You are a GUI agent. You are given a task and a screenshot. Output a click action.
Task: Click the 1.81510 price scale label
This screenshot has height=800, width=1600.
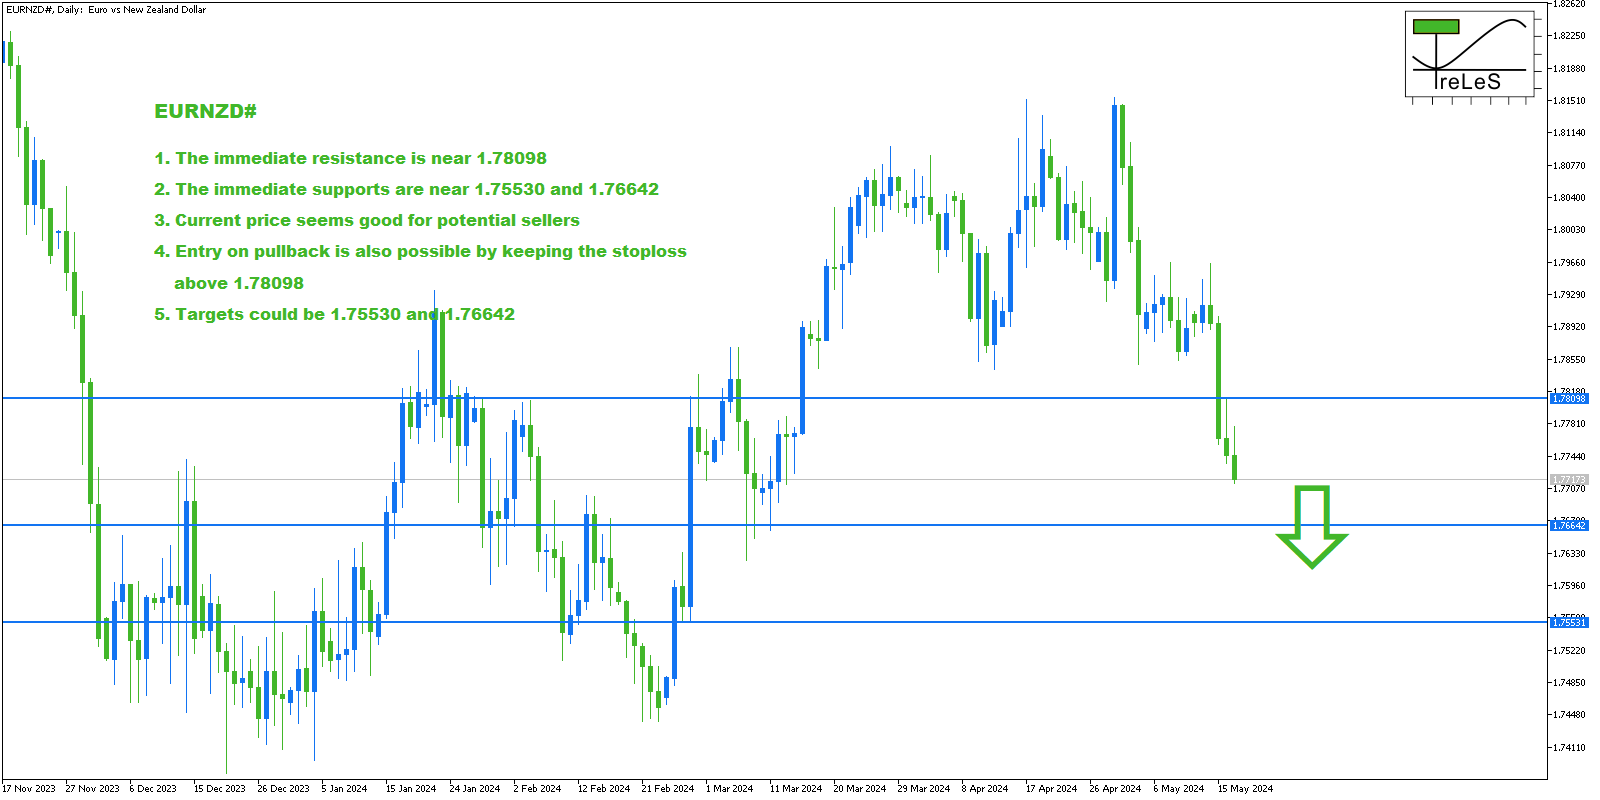click(1569, 101)
